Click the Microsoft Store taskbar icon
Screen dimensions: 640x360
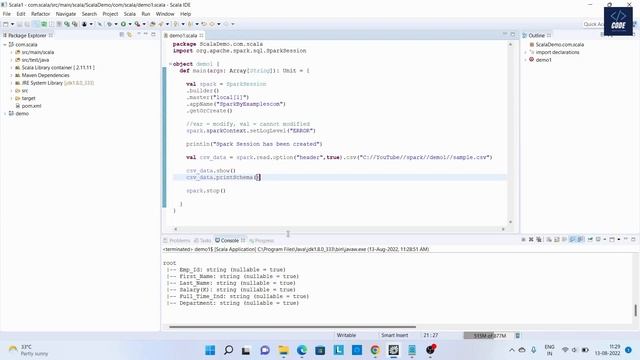320,350
